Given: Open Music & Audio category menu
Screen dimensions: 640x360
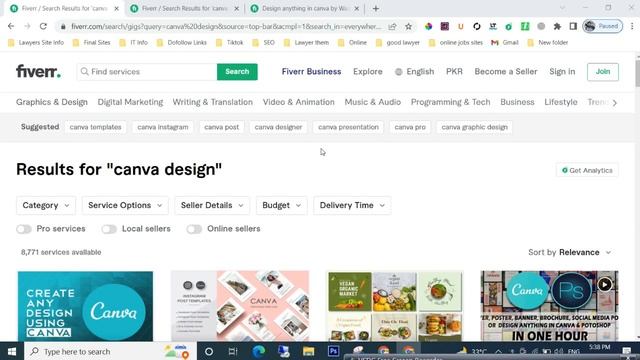Looking at the screenshot, I should click(373, 102).
